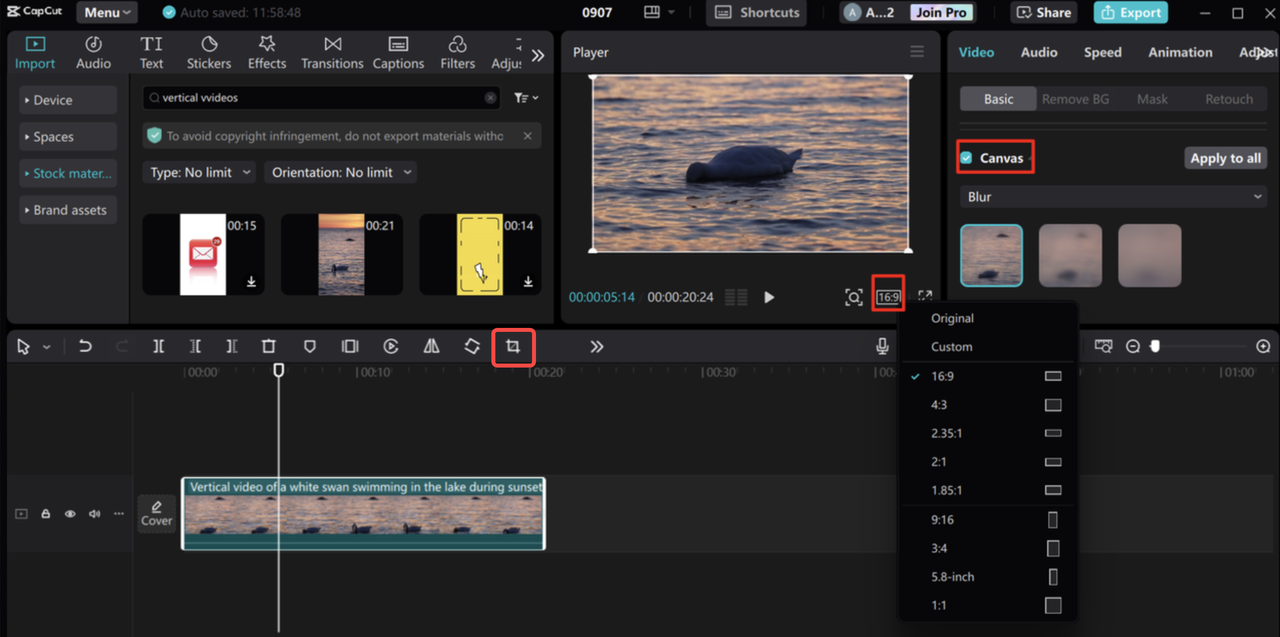Switch to the Audio tab
Image resolution: width=1280 pixels, height=637 pixels.
[1039, 52]
